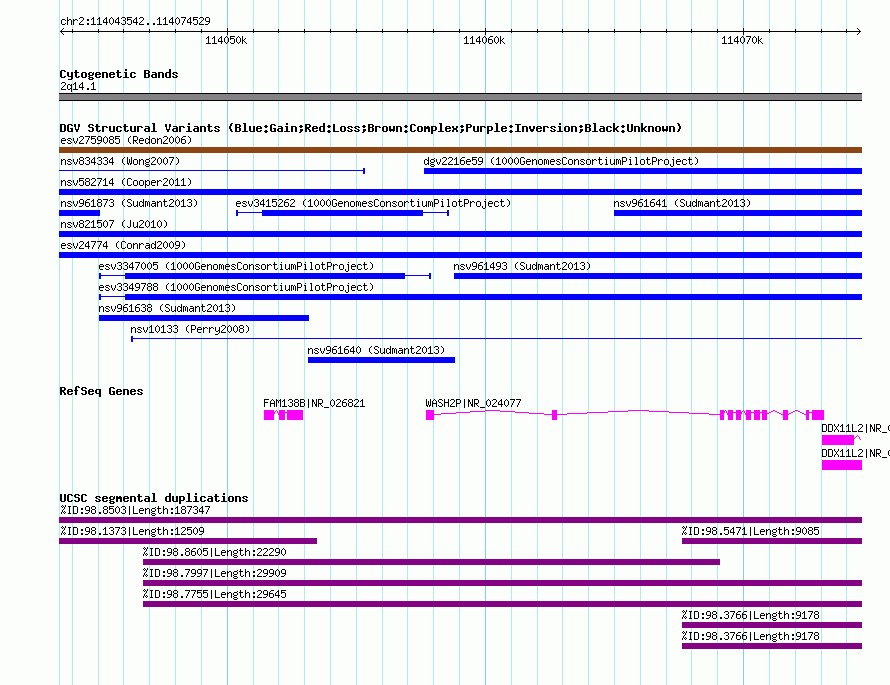890x685 pixels.
Task: Select the 114060k ruler label
Action: point(484,40)
